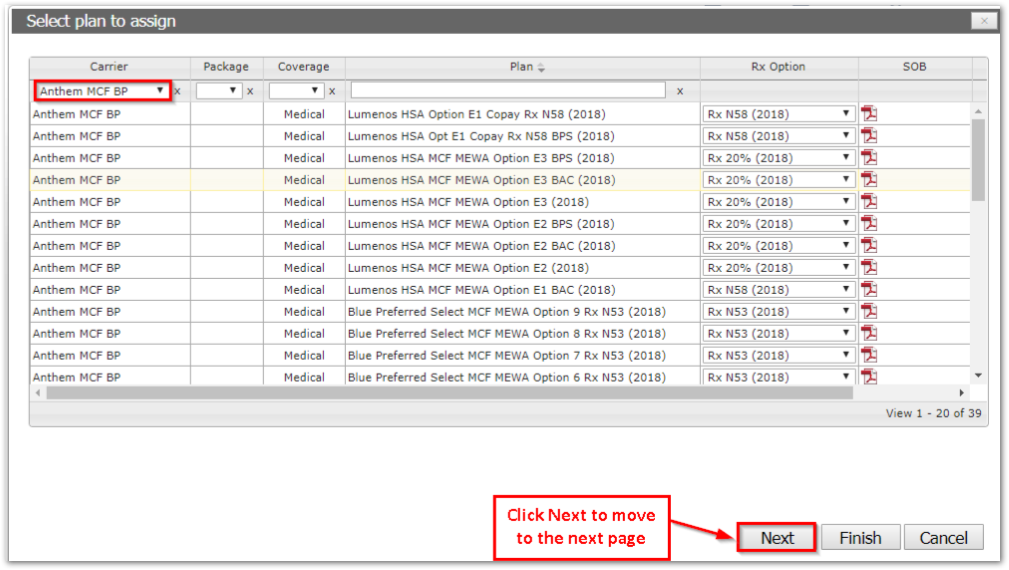Open SOB PDF for Blue Preferred Select Option 7

point(869,355)
